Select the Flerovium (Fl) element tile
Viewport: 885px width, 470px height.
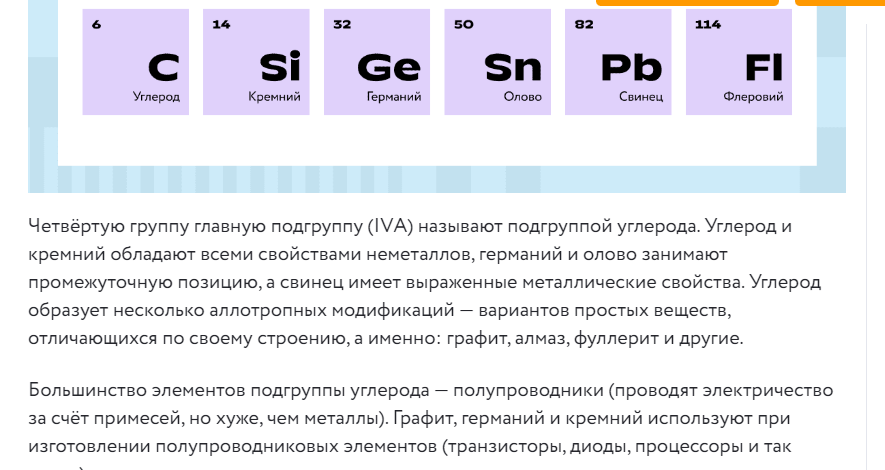(x=738, y=62)
